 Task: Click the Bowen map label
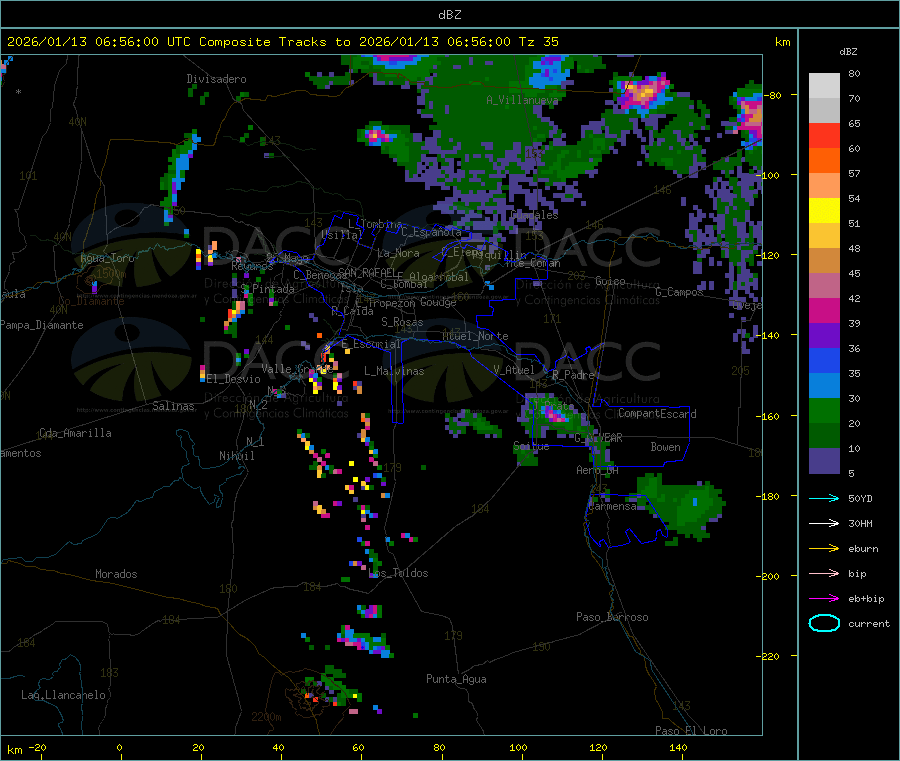[x=665, y=447]
